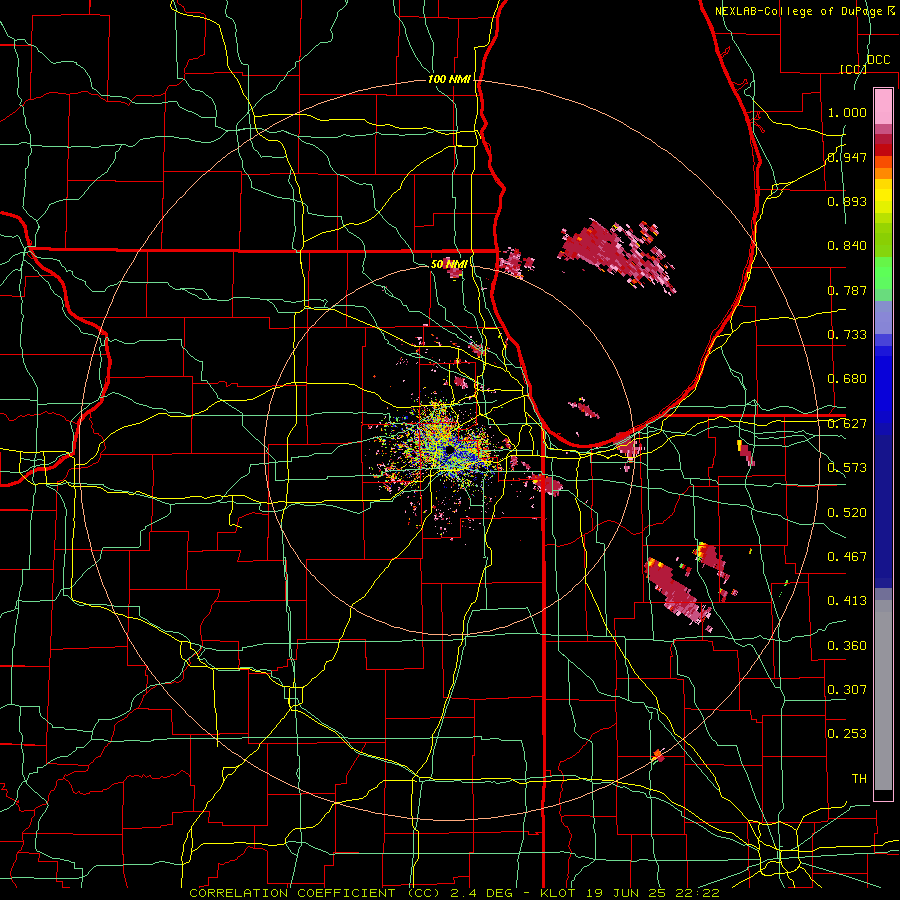Click the 1.000 value on the color scale
This screenshot has height=900, width=900.
tap(847, 112)
